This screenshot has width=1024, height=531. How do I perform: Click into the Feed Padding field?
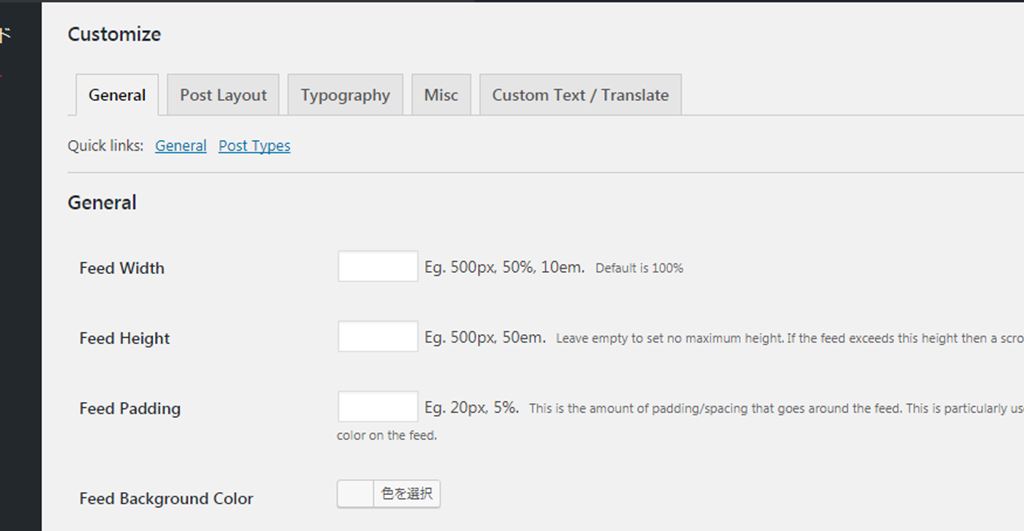tap(377, 407)
